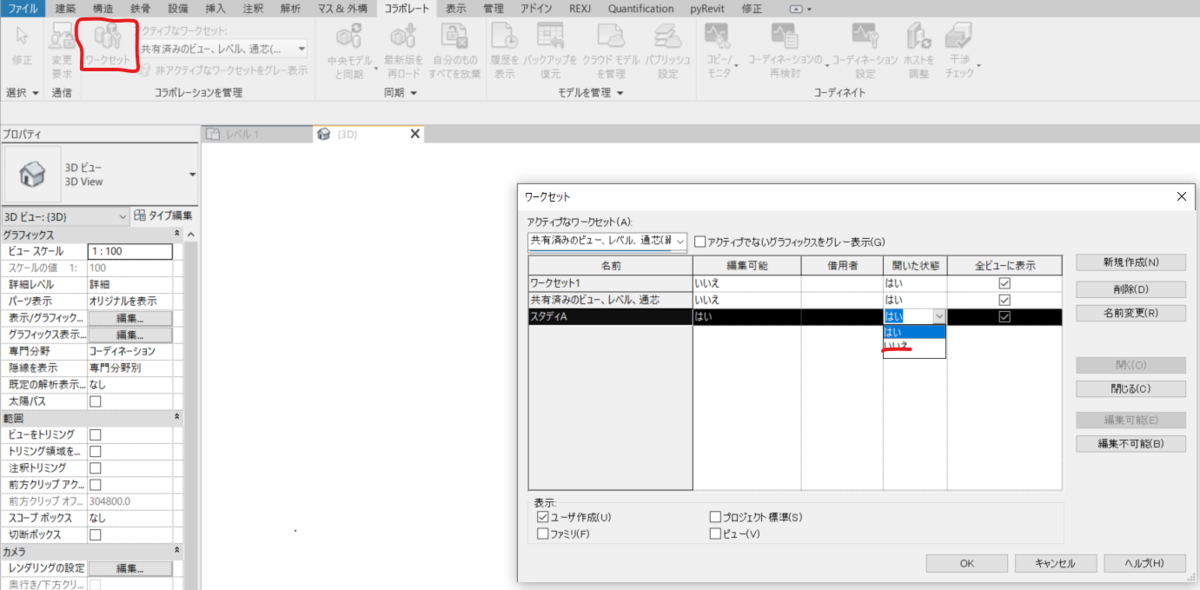Choose いいえ in opened dropdown list
This screenshot has height=590, width=1200.
tap(914, 346)
